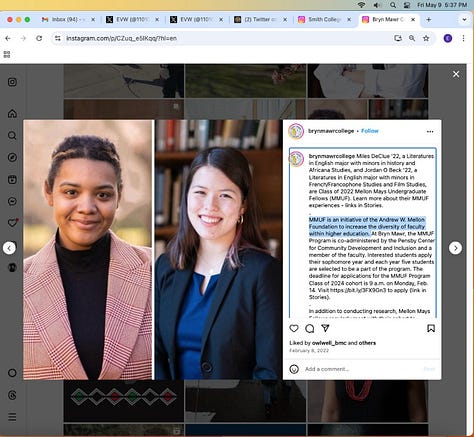Switch to Gmail Inbox tab
The height and width of the screenshot is (437, 474).
click(x=68, y=20)
